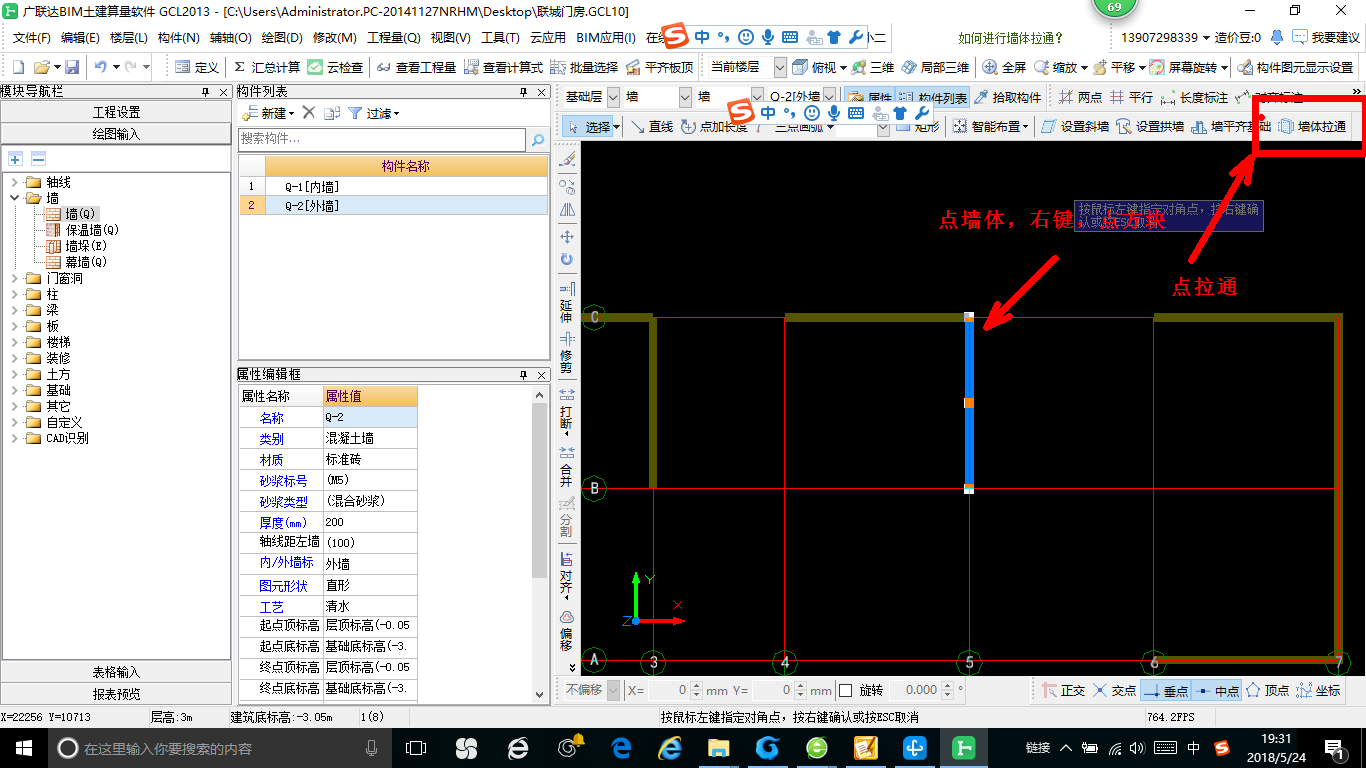Screen dimensions: 1366x768
Task: Switch to 三维 3D view
Action: tap(873, 67)
